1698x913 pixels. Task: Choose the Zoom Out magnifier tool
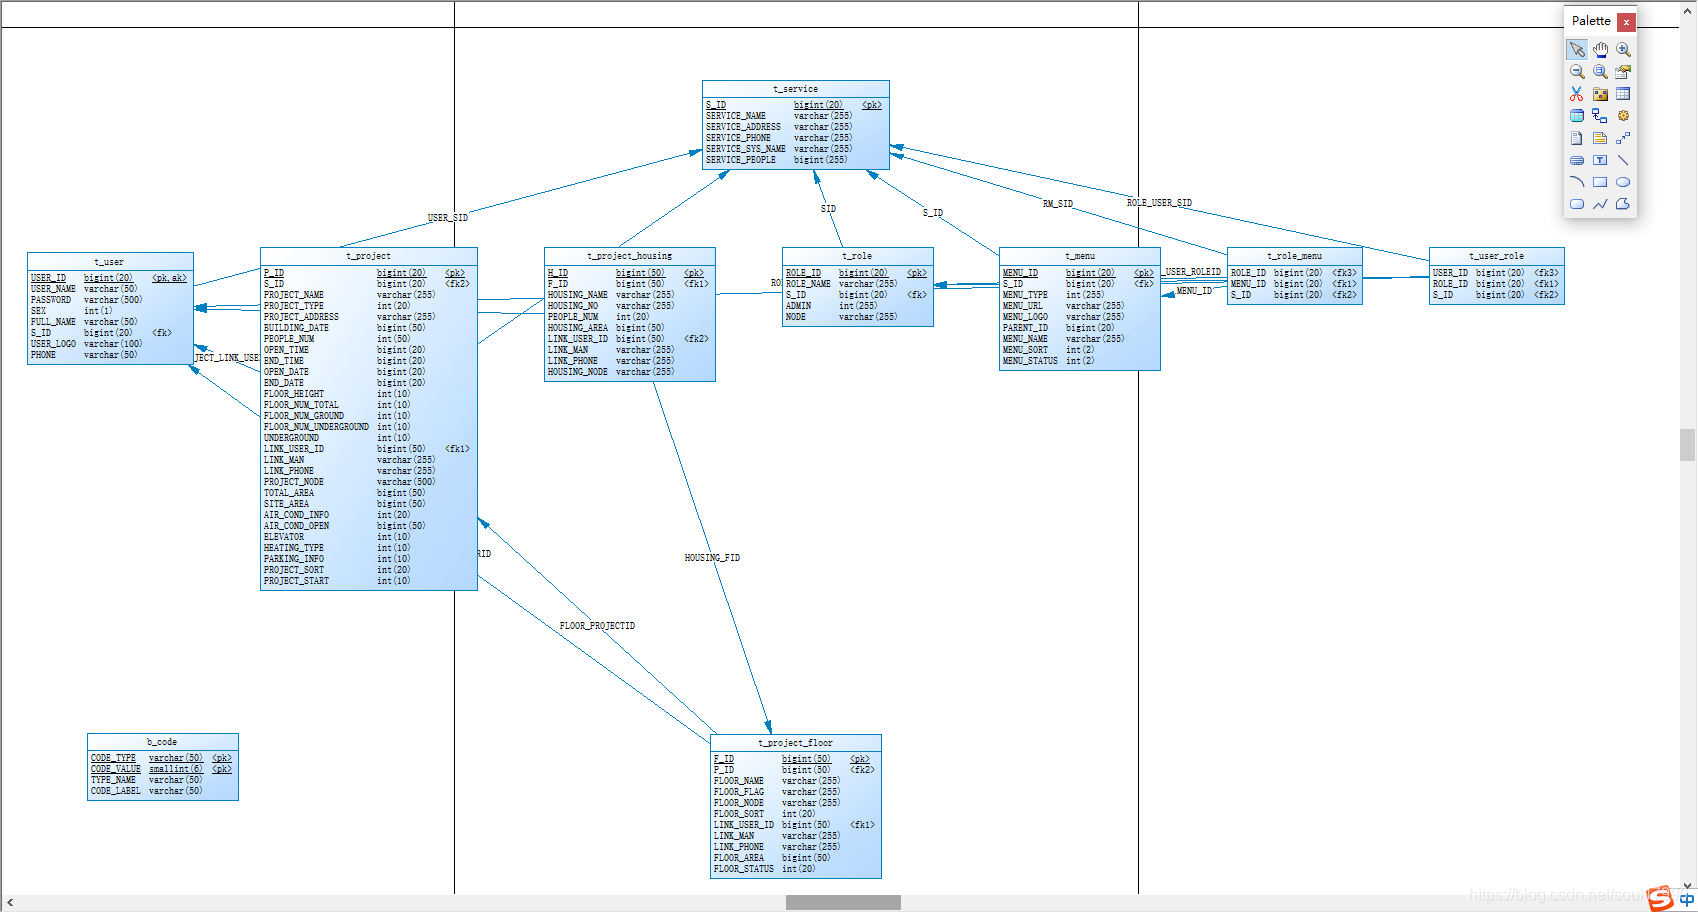point(1577,72)
